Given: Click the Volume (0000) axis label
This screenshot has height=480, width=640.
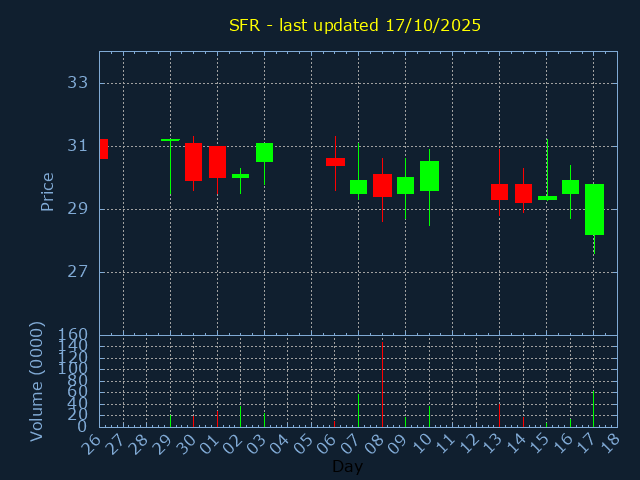Looking at the screenshot, I should (37, 381).
